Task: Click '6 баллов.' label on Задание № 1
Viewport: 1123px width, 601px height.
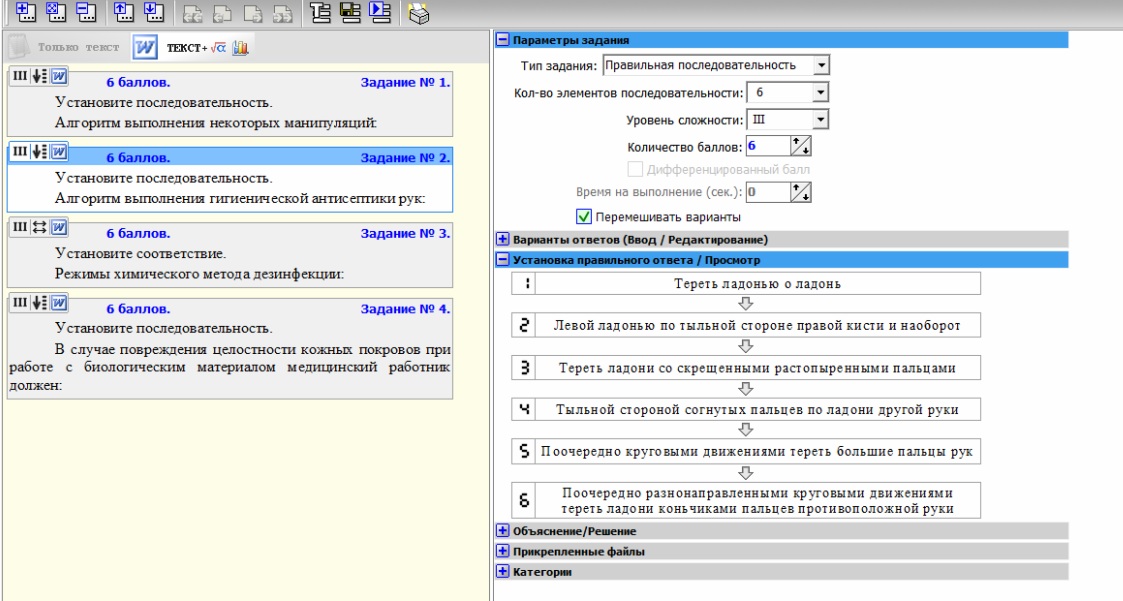Action: [x=138, y=82]
